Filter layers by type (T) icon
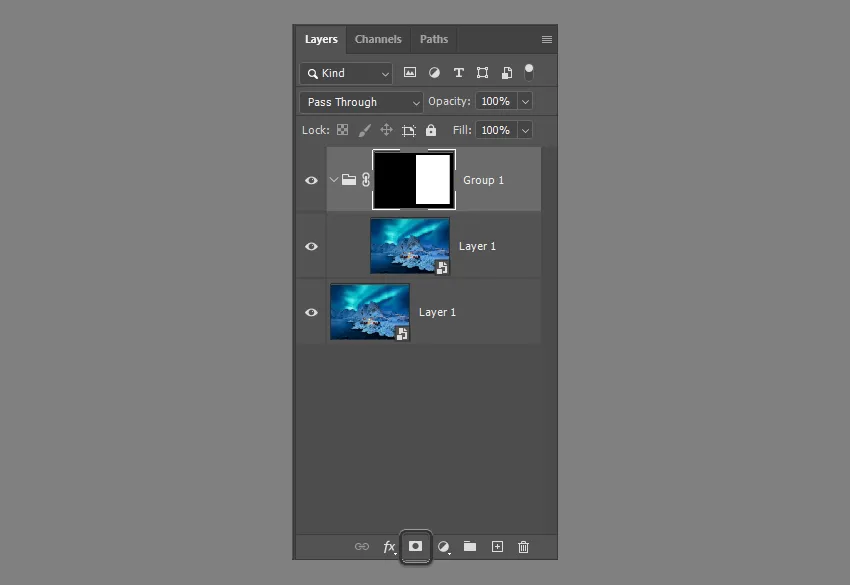Viewport: 850px width, 585px height. point(459,73)
